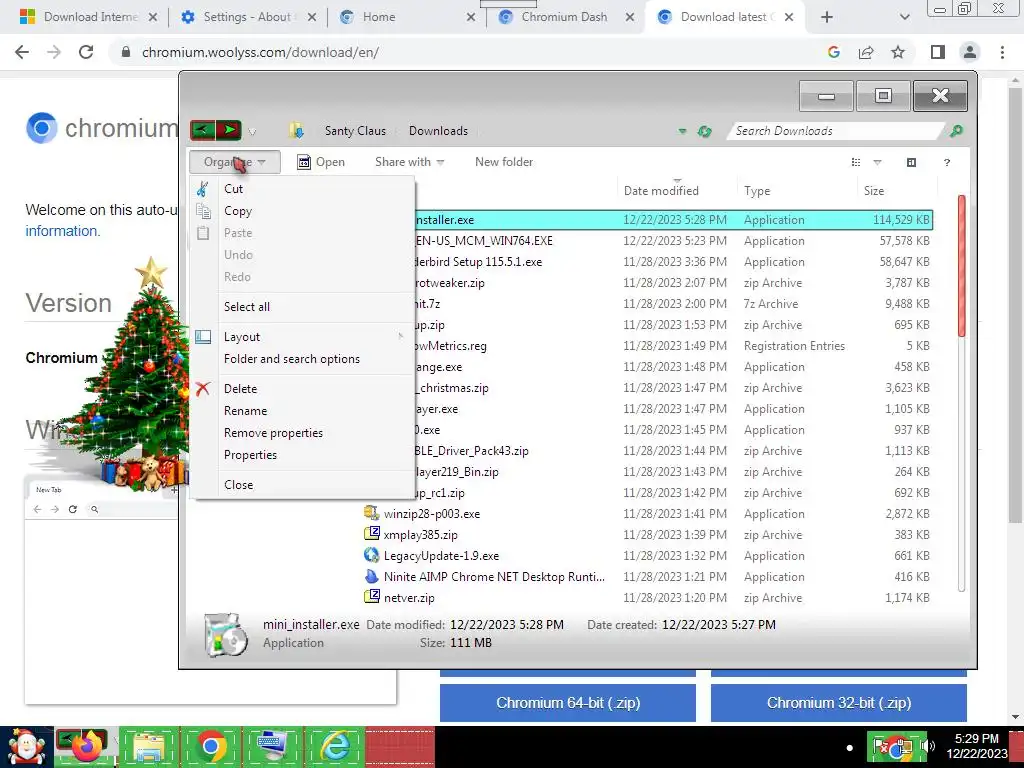Toggle the browser side panel icon
1024x768 pixels.
click(x=938, y=52)
